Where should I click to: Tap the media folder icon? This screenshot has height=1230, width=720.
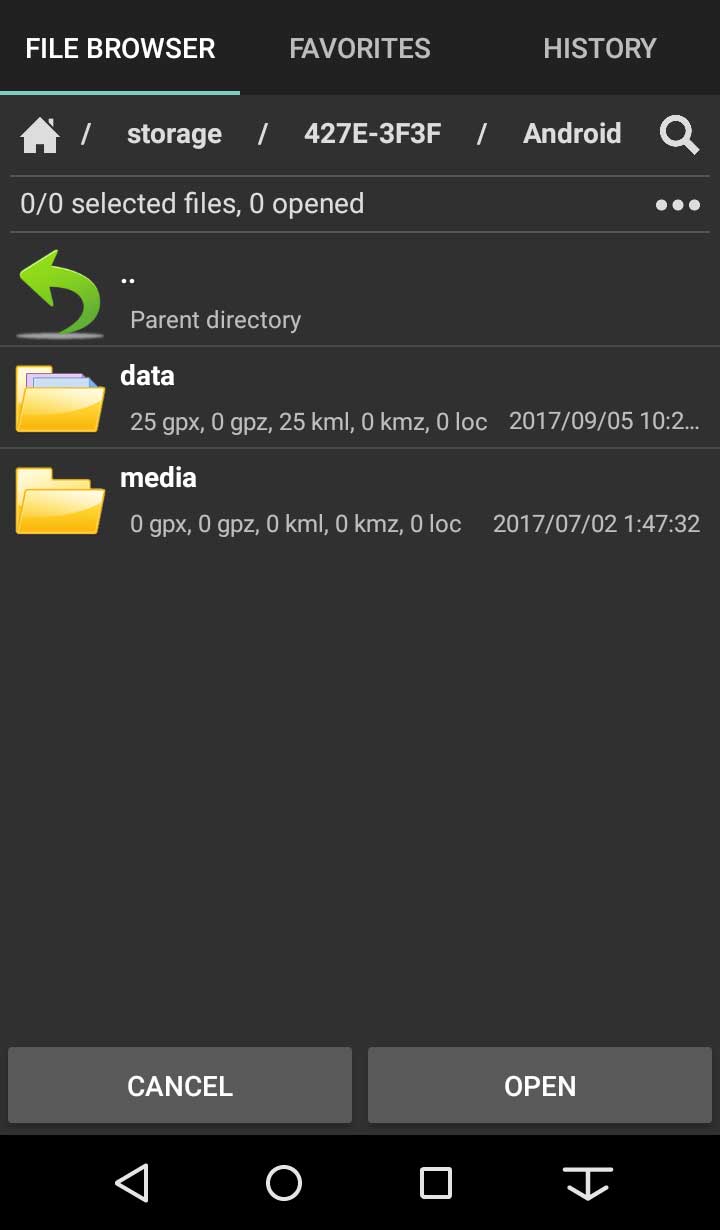coord(60,500)
